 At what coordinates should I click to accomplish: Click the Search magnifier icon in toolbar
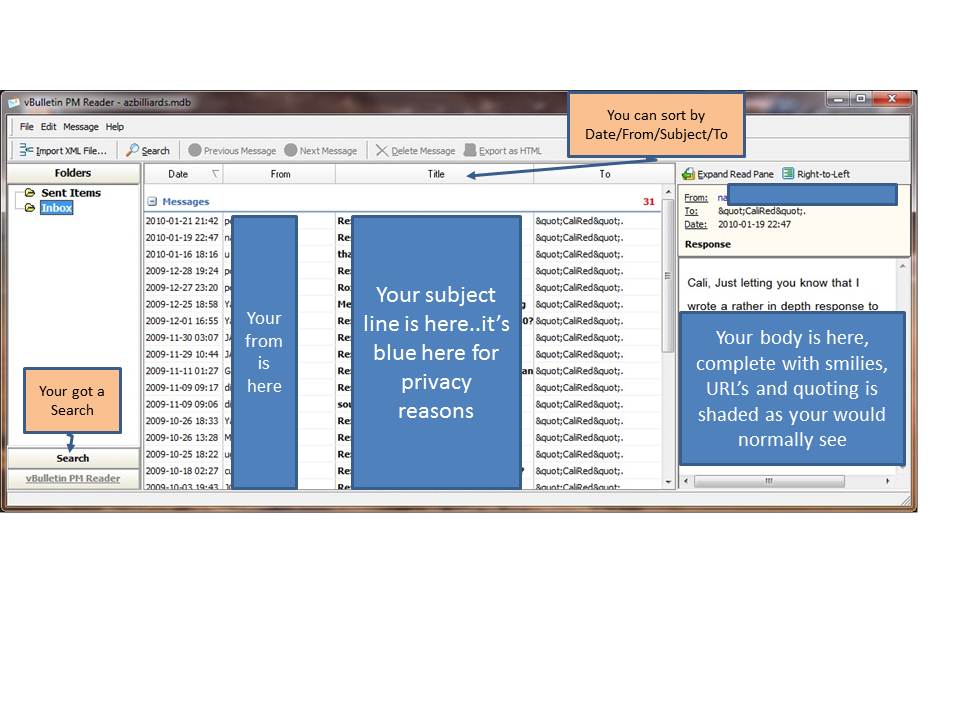(x=132, y=151)
